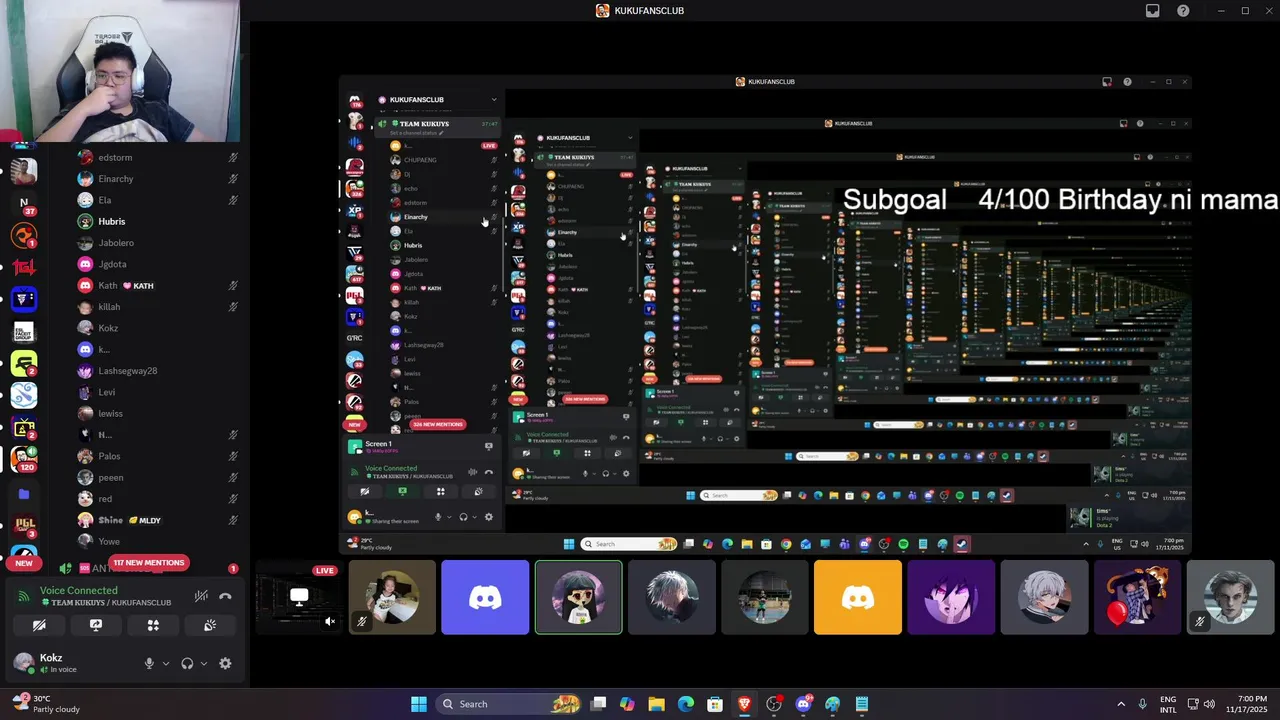Toggle microphone mute in user panel
Screen dimensions: 1280x720
click(149, 663)
